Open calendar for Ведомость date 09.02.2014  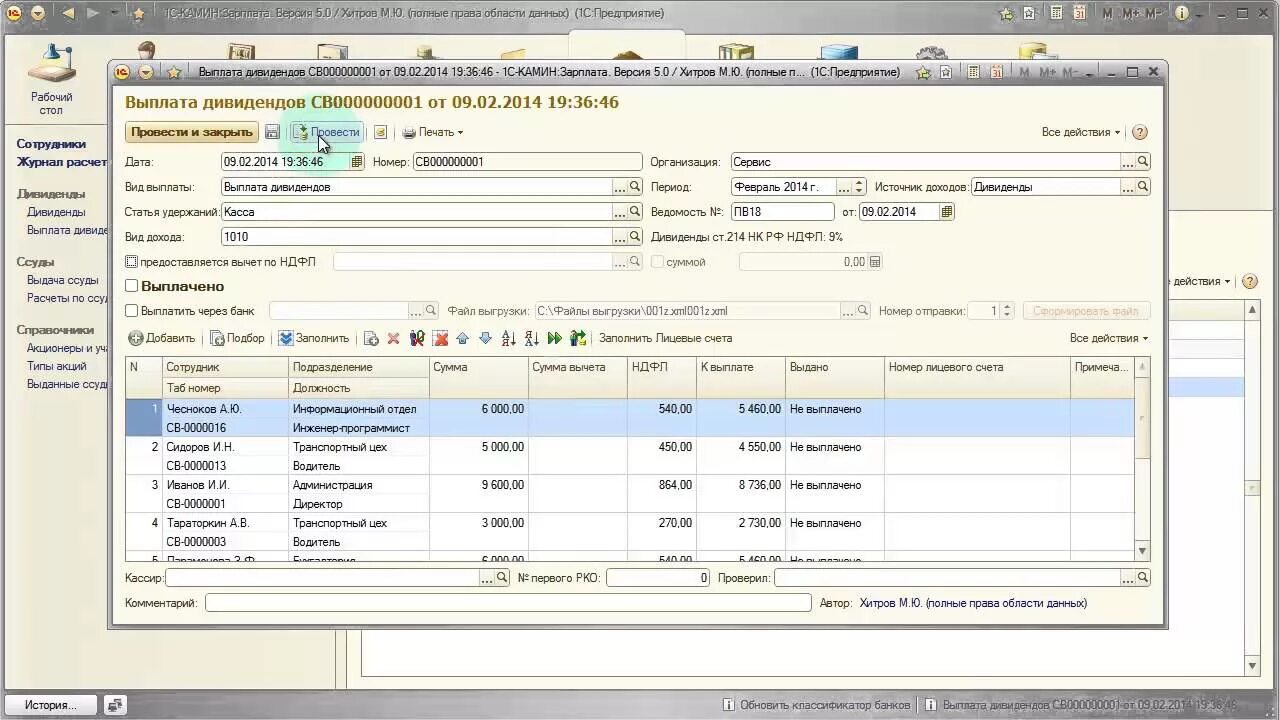tap(947, 212)
